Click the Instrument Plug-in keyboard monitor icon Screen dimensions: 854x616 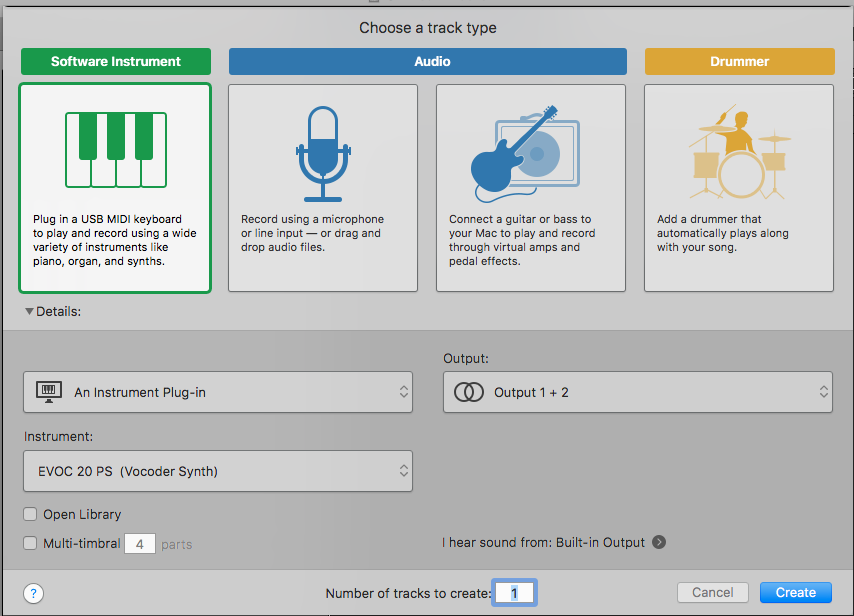[x=48, y=392]
